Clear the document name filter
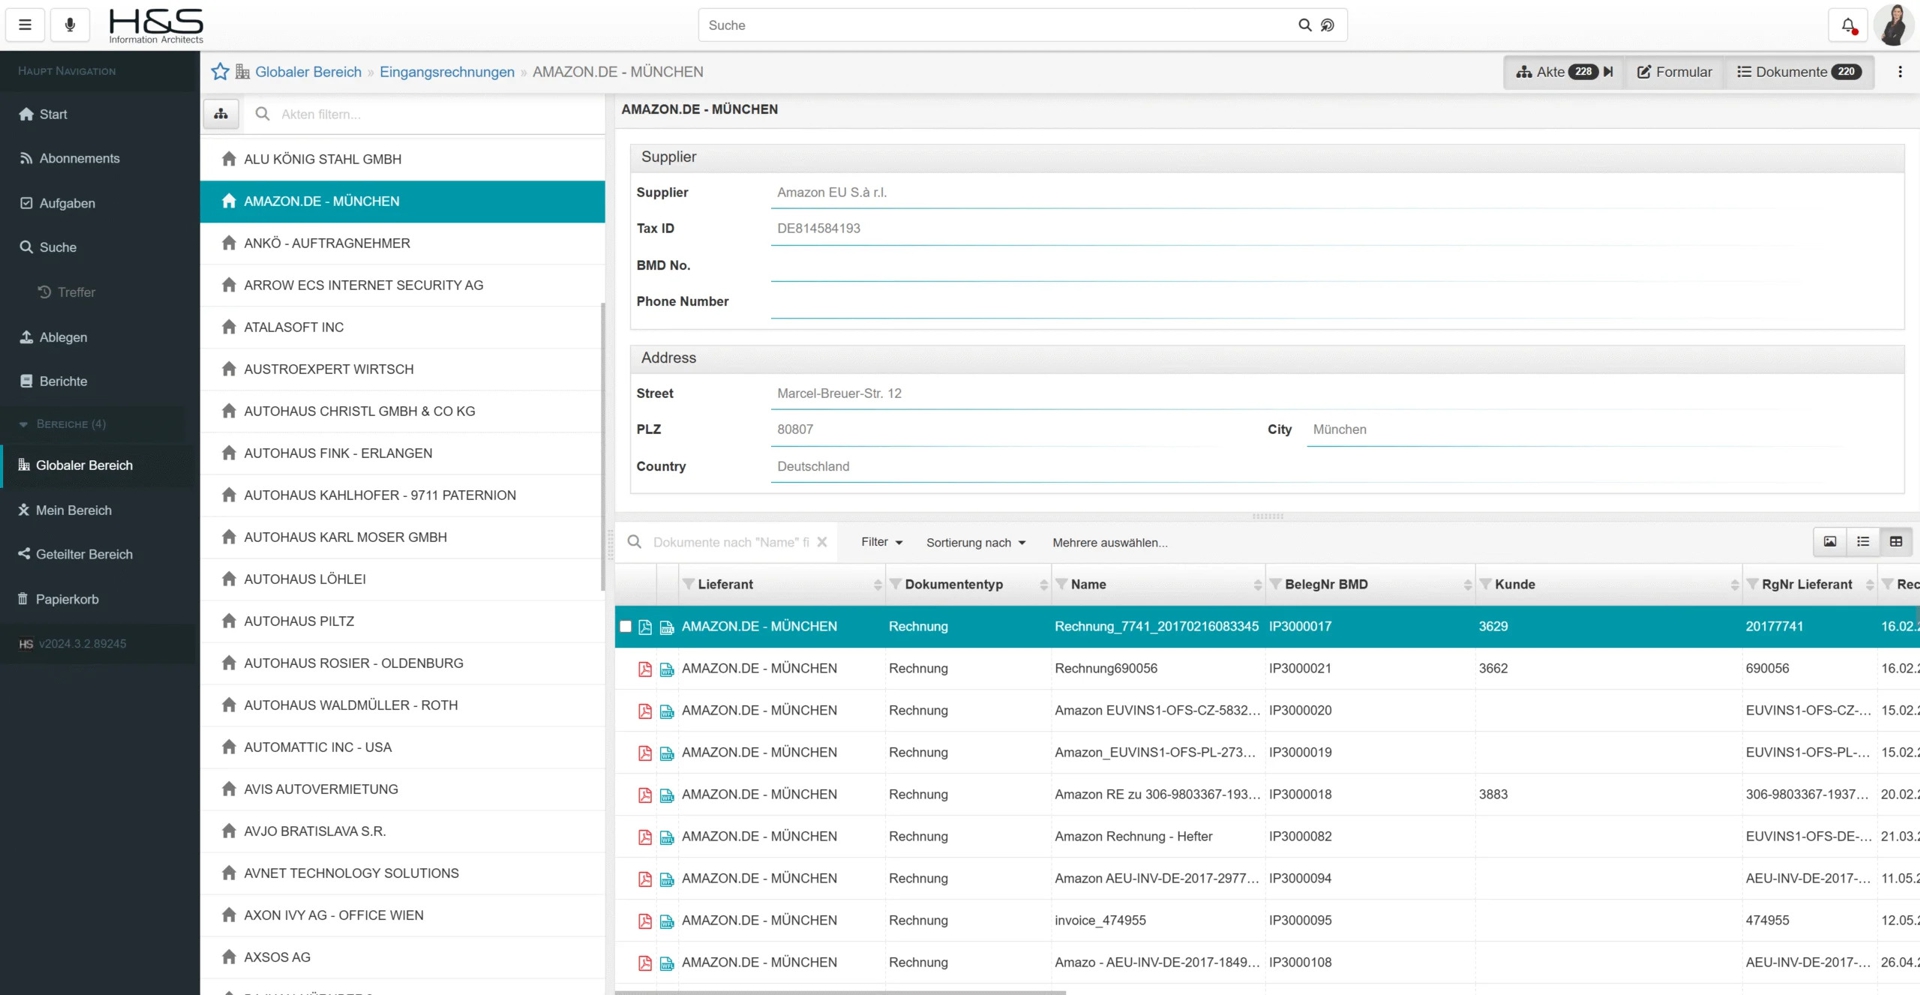The height and width of the screenshot is (995, 1920). [x=822, y=542]
